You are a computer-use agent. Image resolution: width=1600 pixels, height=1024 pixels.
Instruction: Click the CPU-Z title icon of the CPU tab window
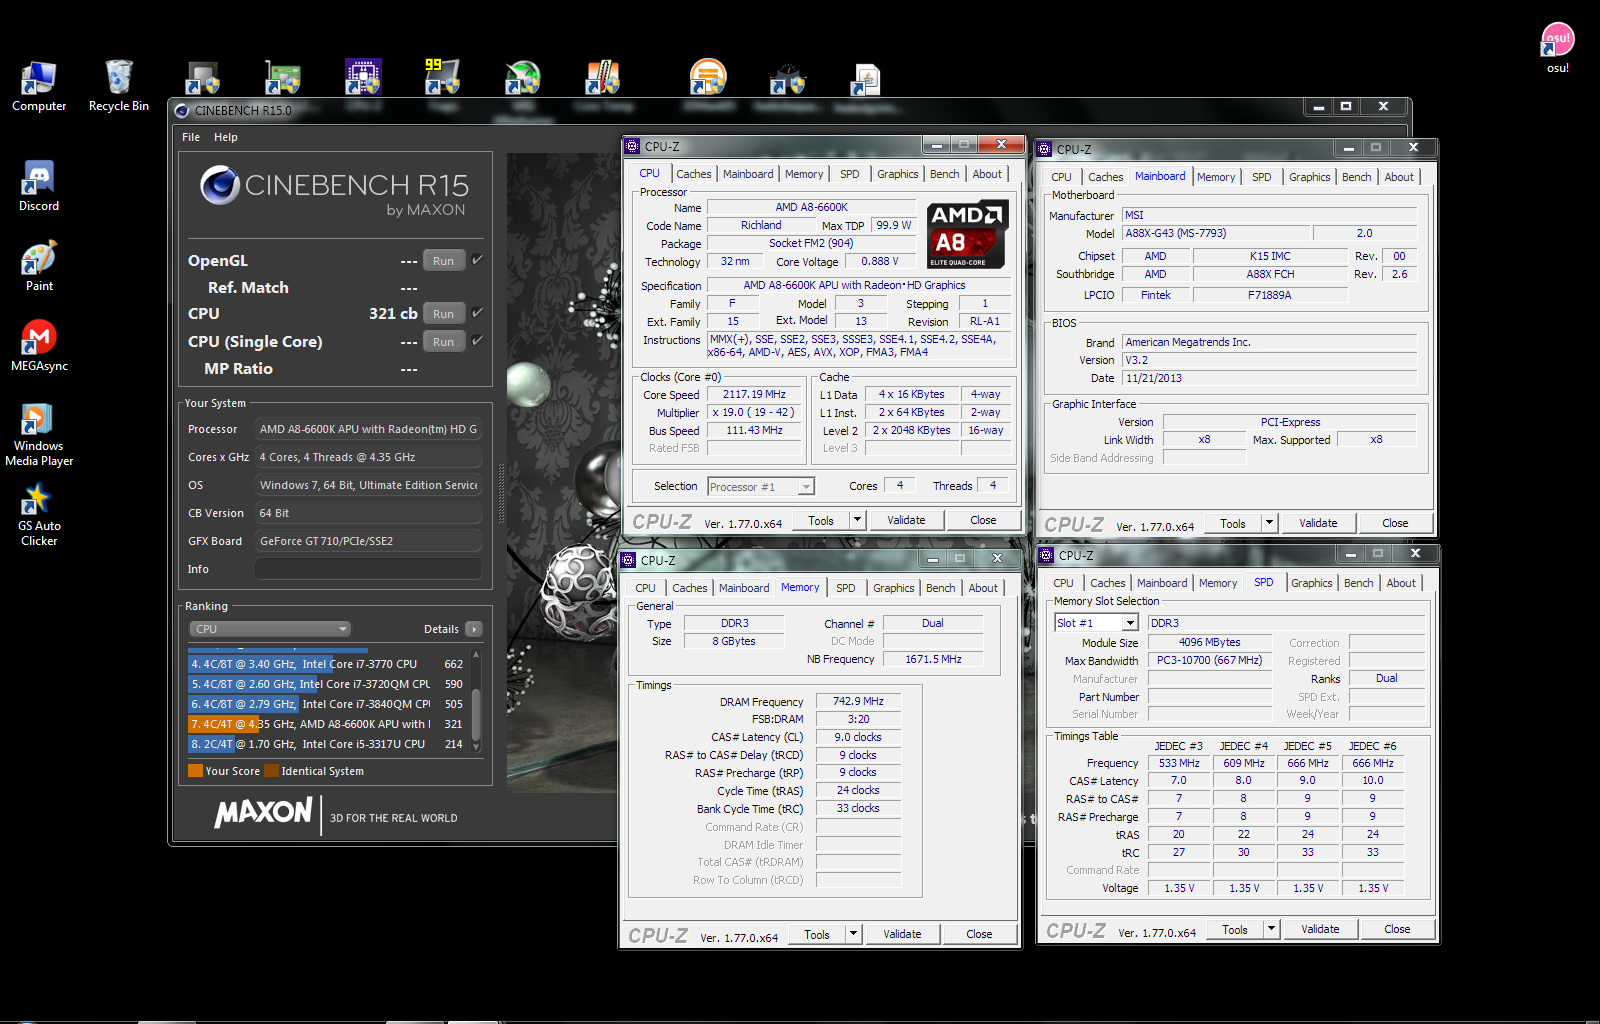tap(632, 146)
